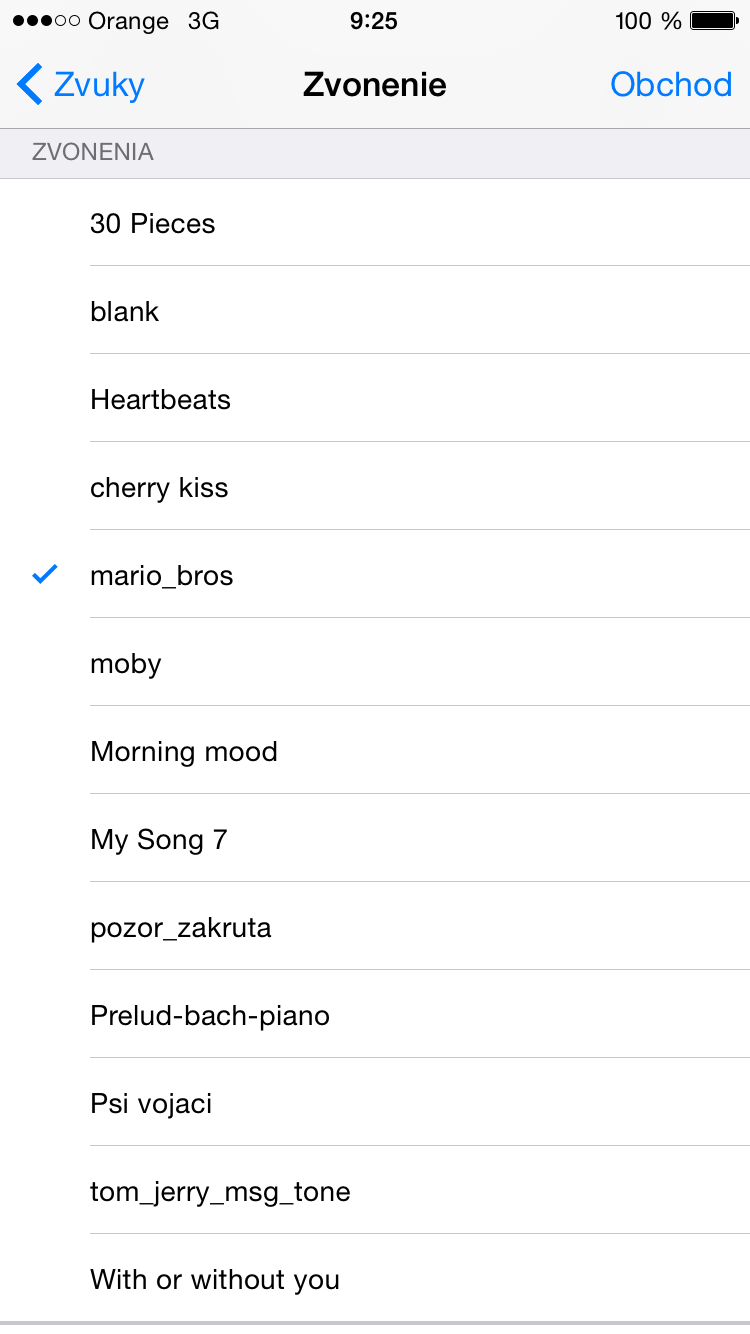Tap the signal strength dots
Image resolution: width=750 pixels, height=1334 pixels.
[x=46, y=21]
